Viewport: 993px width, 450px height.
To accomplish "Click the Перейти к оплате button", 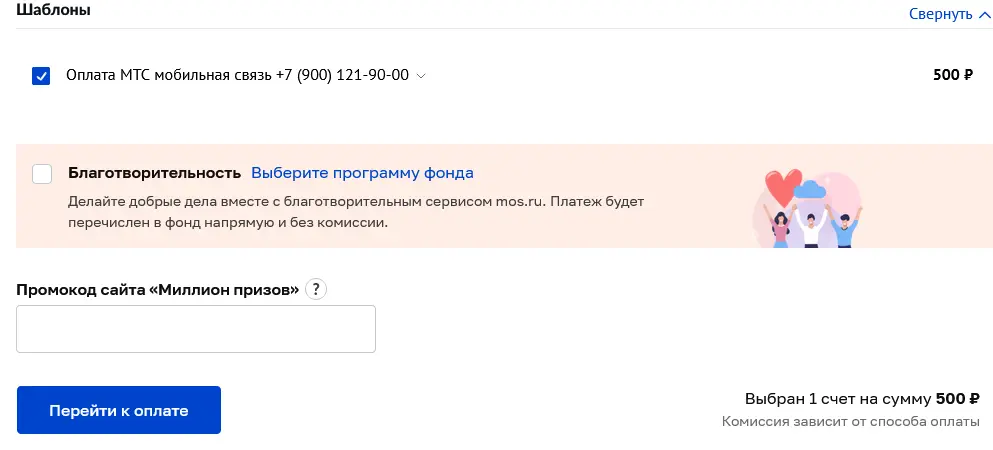I will (x=119, y=410).
